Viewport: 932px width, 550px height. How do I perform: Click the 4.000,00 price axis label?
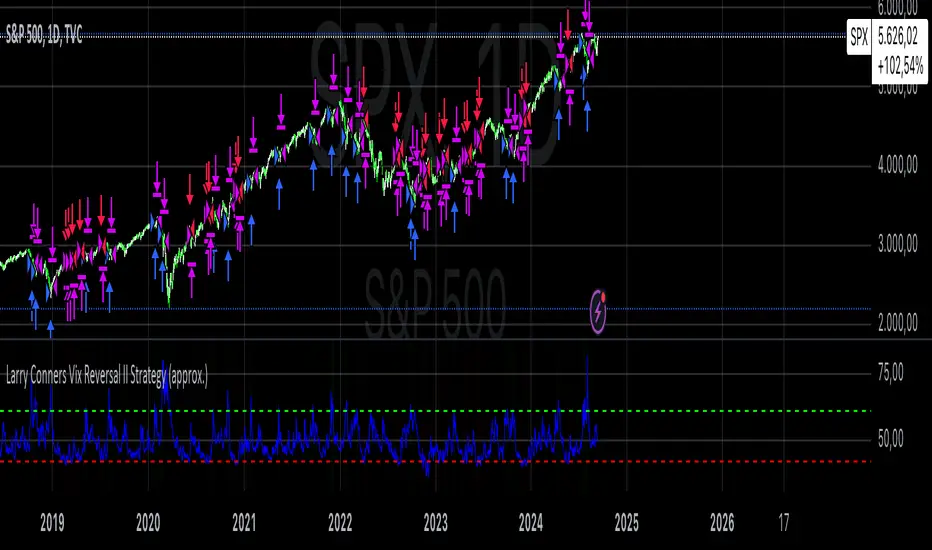click(x=898, y=165)
